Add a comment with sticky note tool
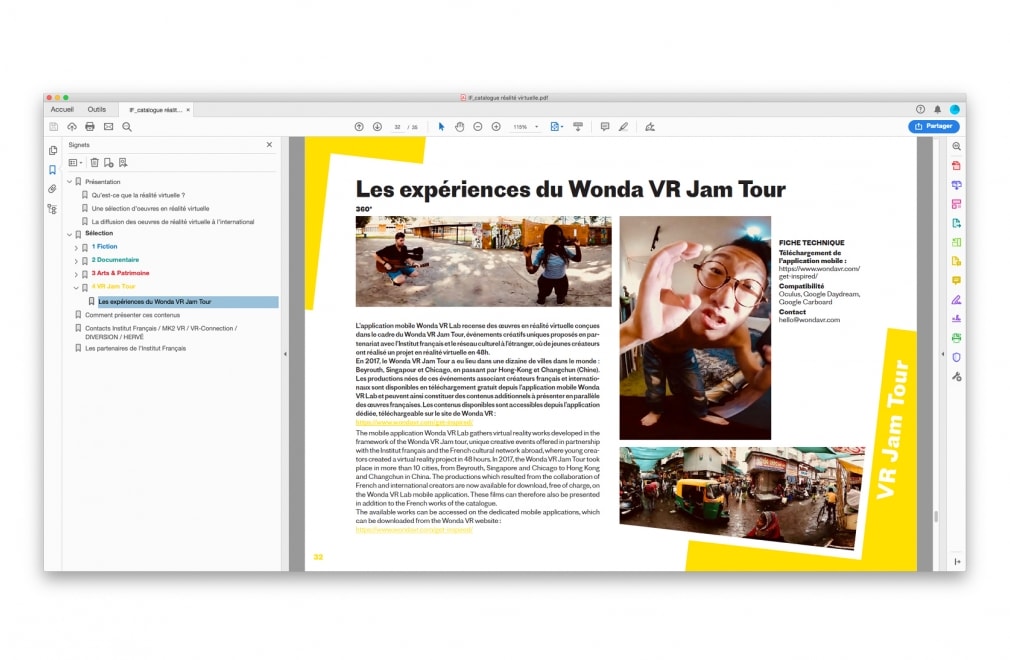This screenshot has width=1010, height=660. pyautogui.click(x=604, y=127)
